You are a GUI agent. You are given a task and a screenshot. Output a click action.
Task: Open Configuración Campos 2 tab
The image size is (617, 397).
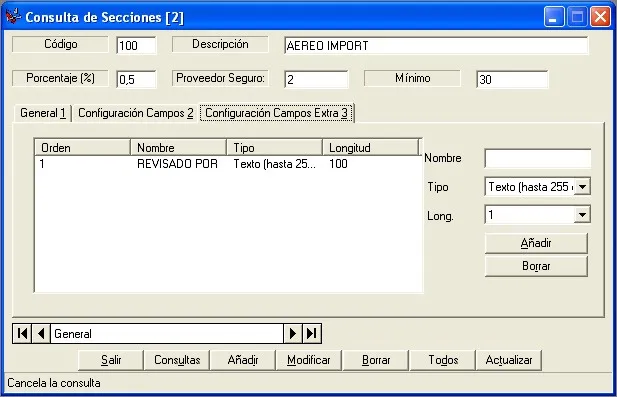[136, 113]
